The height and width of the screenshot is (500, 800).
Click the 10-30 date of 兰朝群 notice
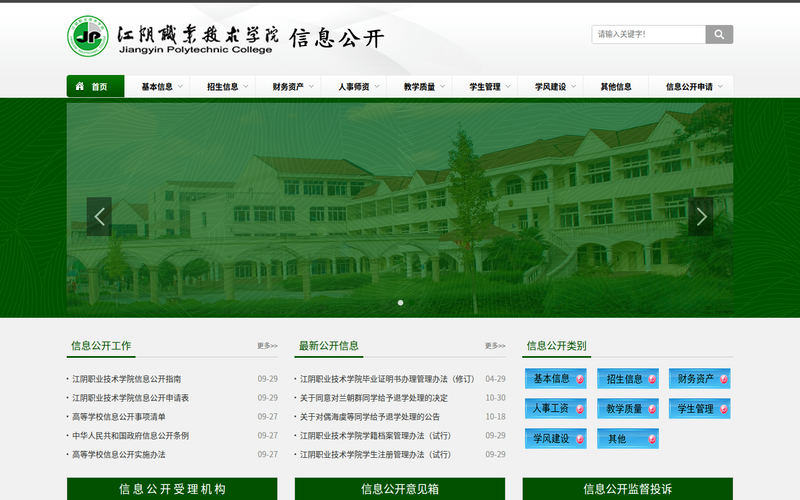[495, 398]
